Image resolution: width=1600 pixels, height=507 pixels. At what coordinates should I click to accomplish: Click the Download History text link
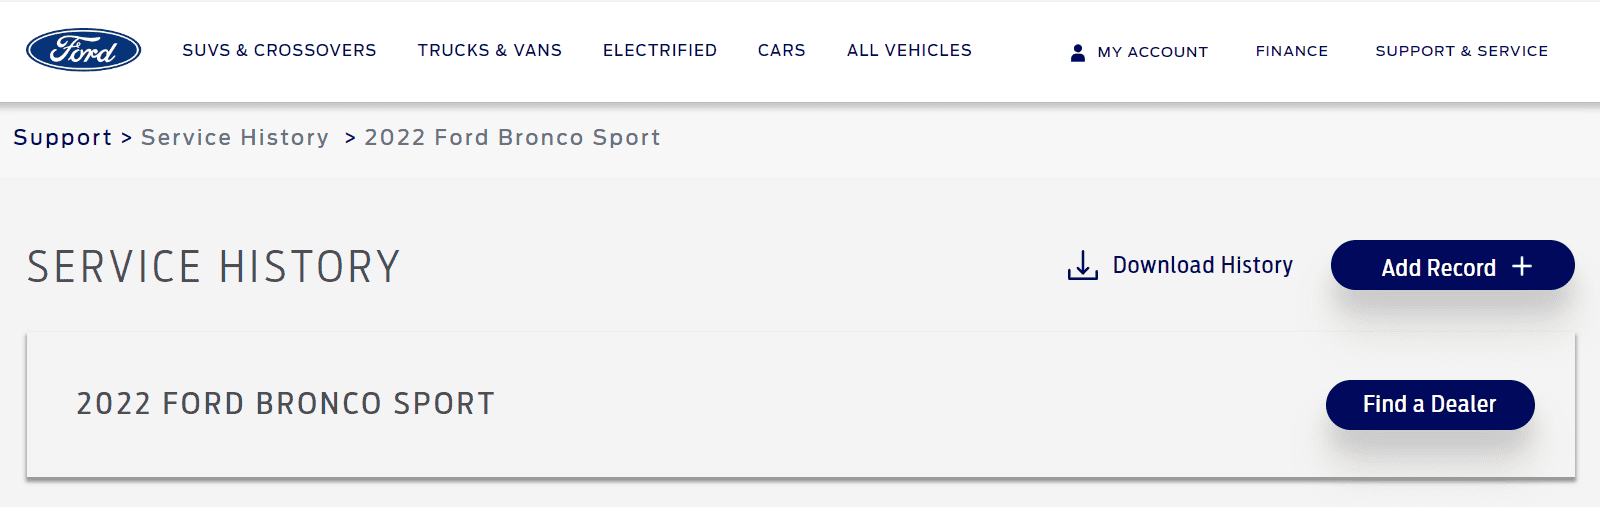pos(1203,265)
